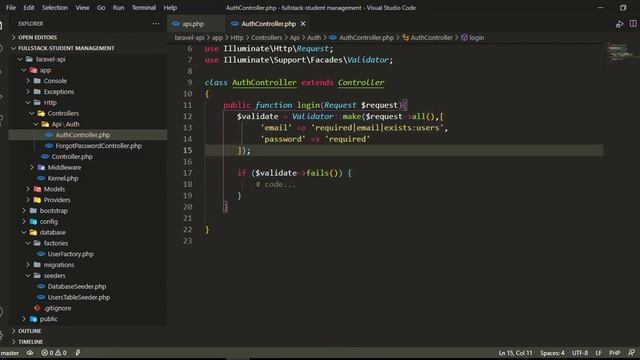Open the File menu
The height and width of the screenshot is (360, 640).
(x=11, y=7)
